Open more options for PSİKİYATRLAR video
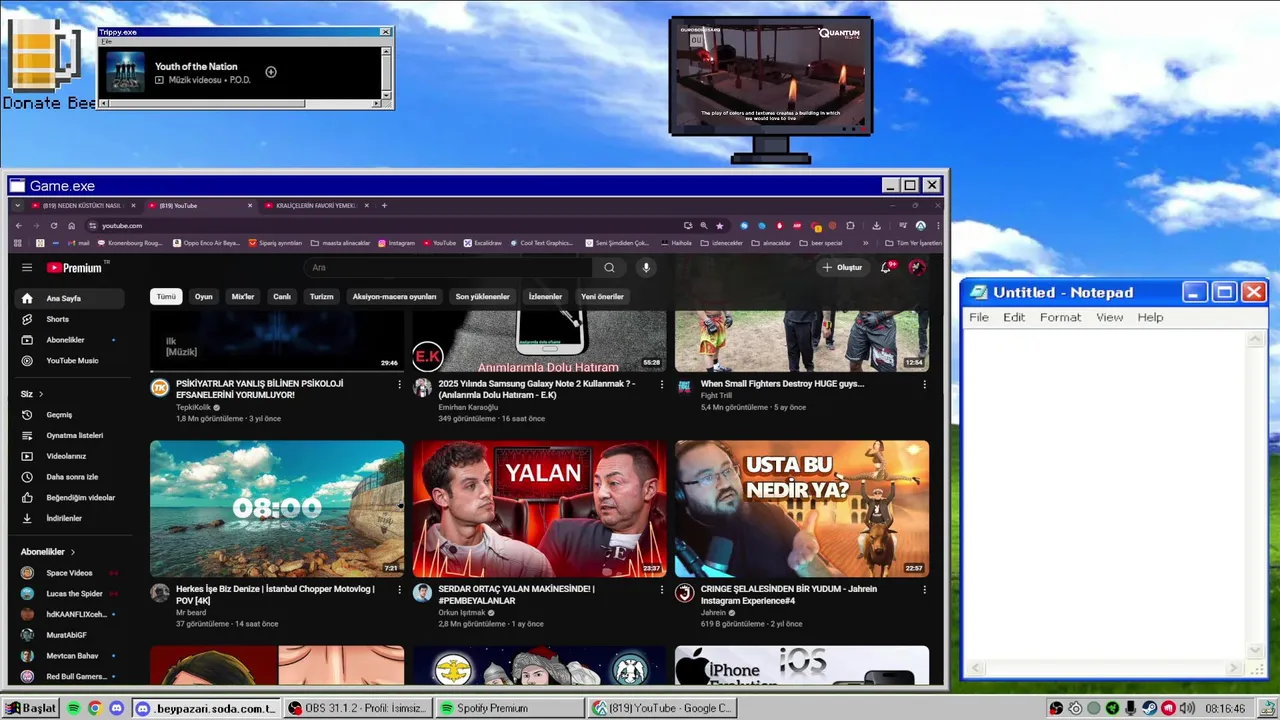 coord(399,384)
